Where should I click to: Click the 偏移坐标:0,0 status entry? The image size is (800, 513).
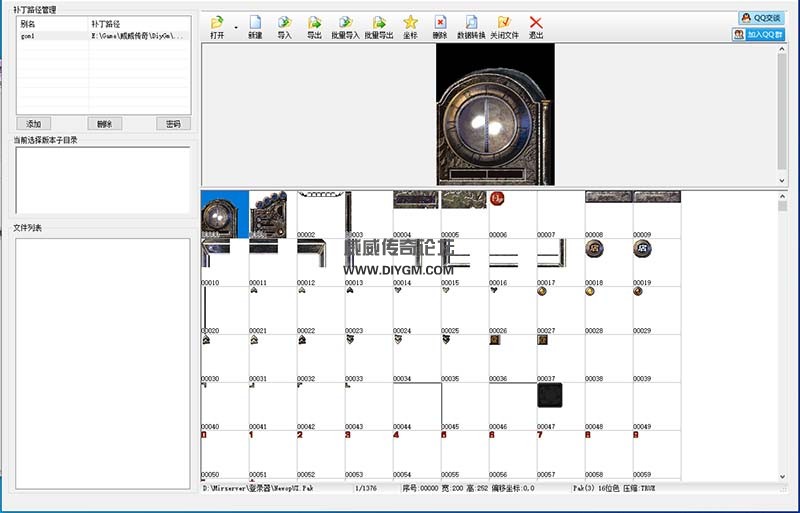(513, 488)
